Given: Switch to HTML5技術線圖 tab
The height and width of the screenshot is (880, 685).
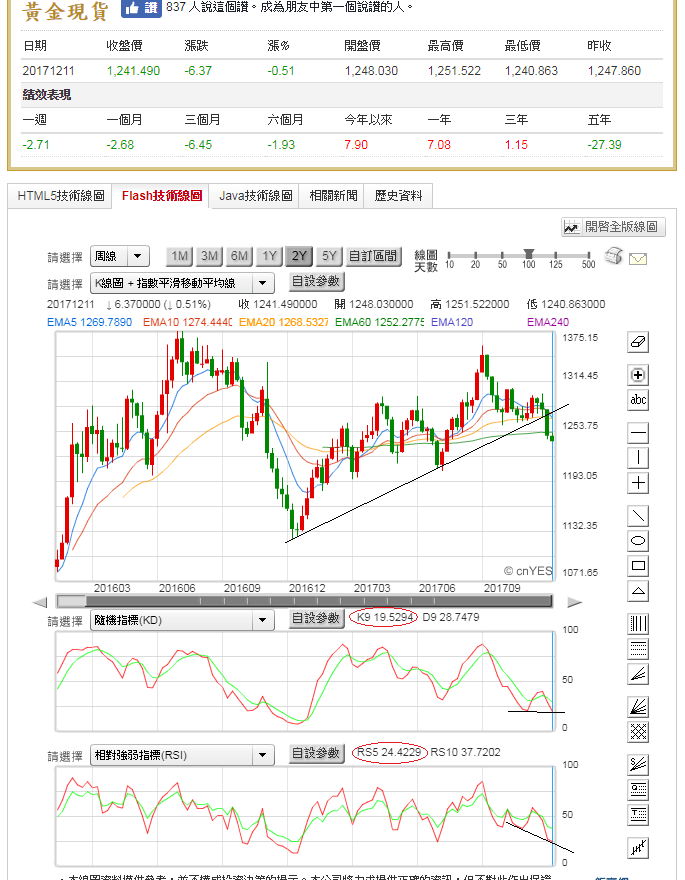Looking at the screenshot, I should point(61,196).
